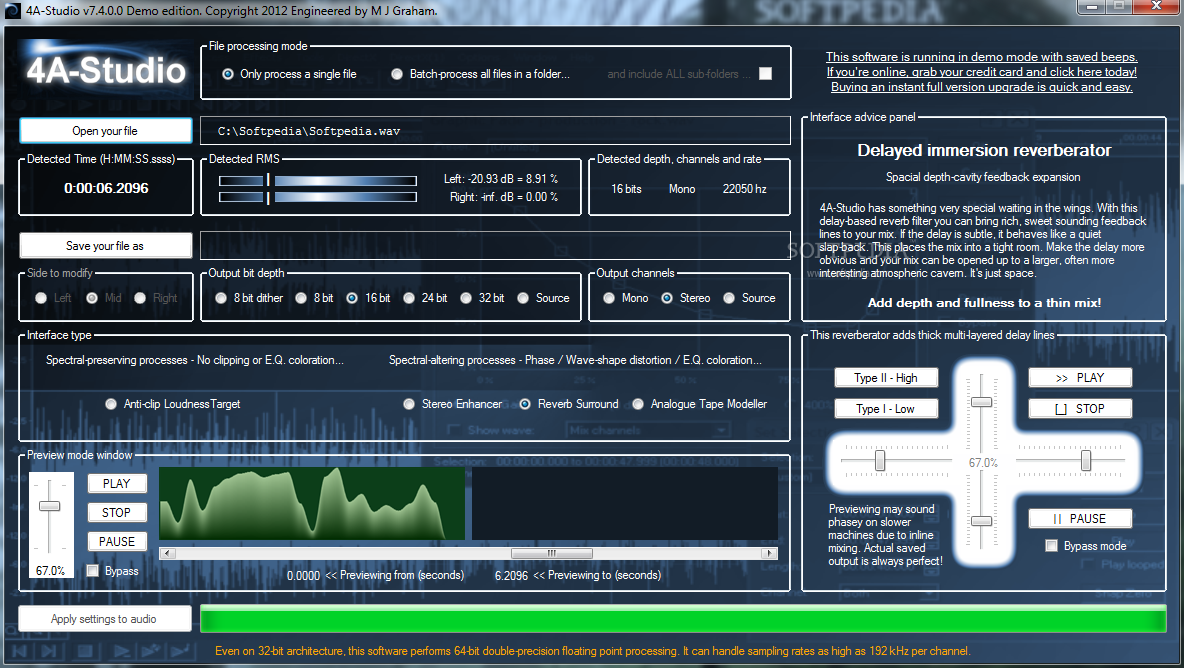This screenshot has height=668, width=1184.
Task: Enable the reverberator Bypass mode checkbox
Action: pyautogui.click(x=1051, y=546)
